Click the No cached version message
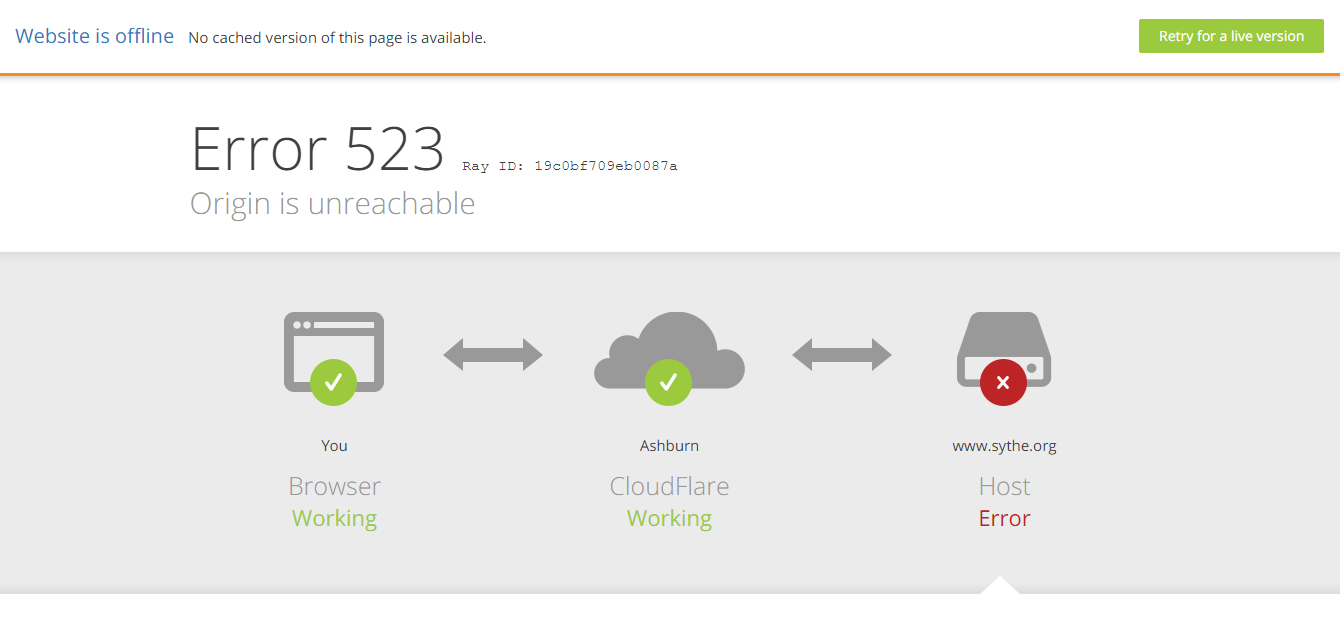The width and height of the screenshot is (1340, 620). [x=337, y=38]
